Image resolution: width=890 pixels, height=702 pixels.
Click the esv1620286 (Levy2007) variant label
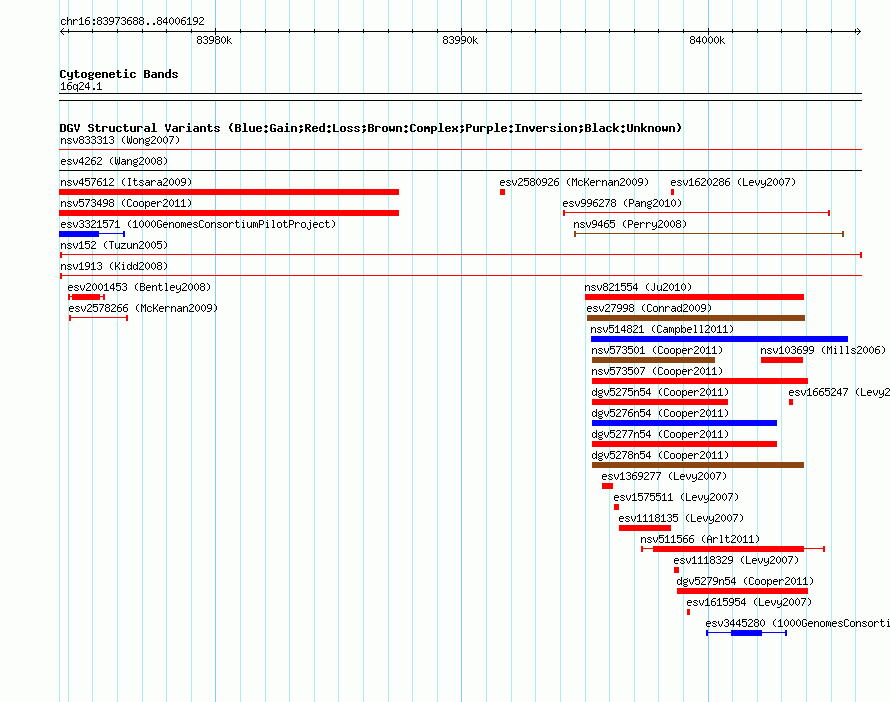pos(733,182)
